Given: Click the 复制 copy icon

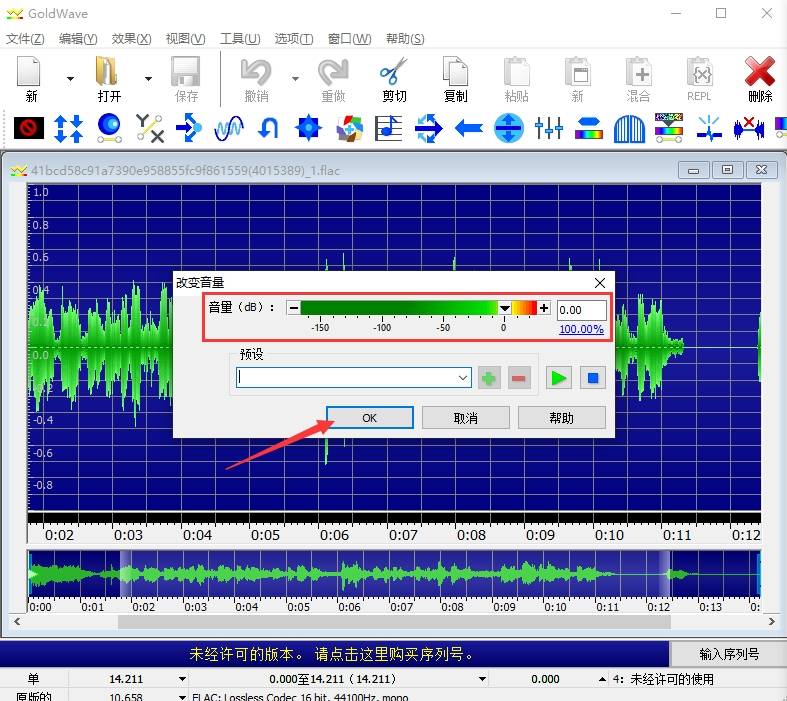Looking at the screenshot, I should (455, 72).
